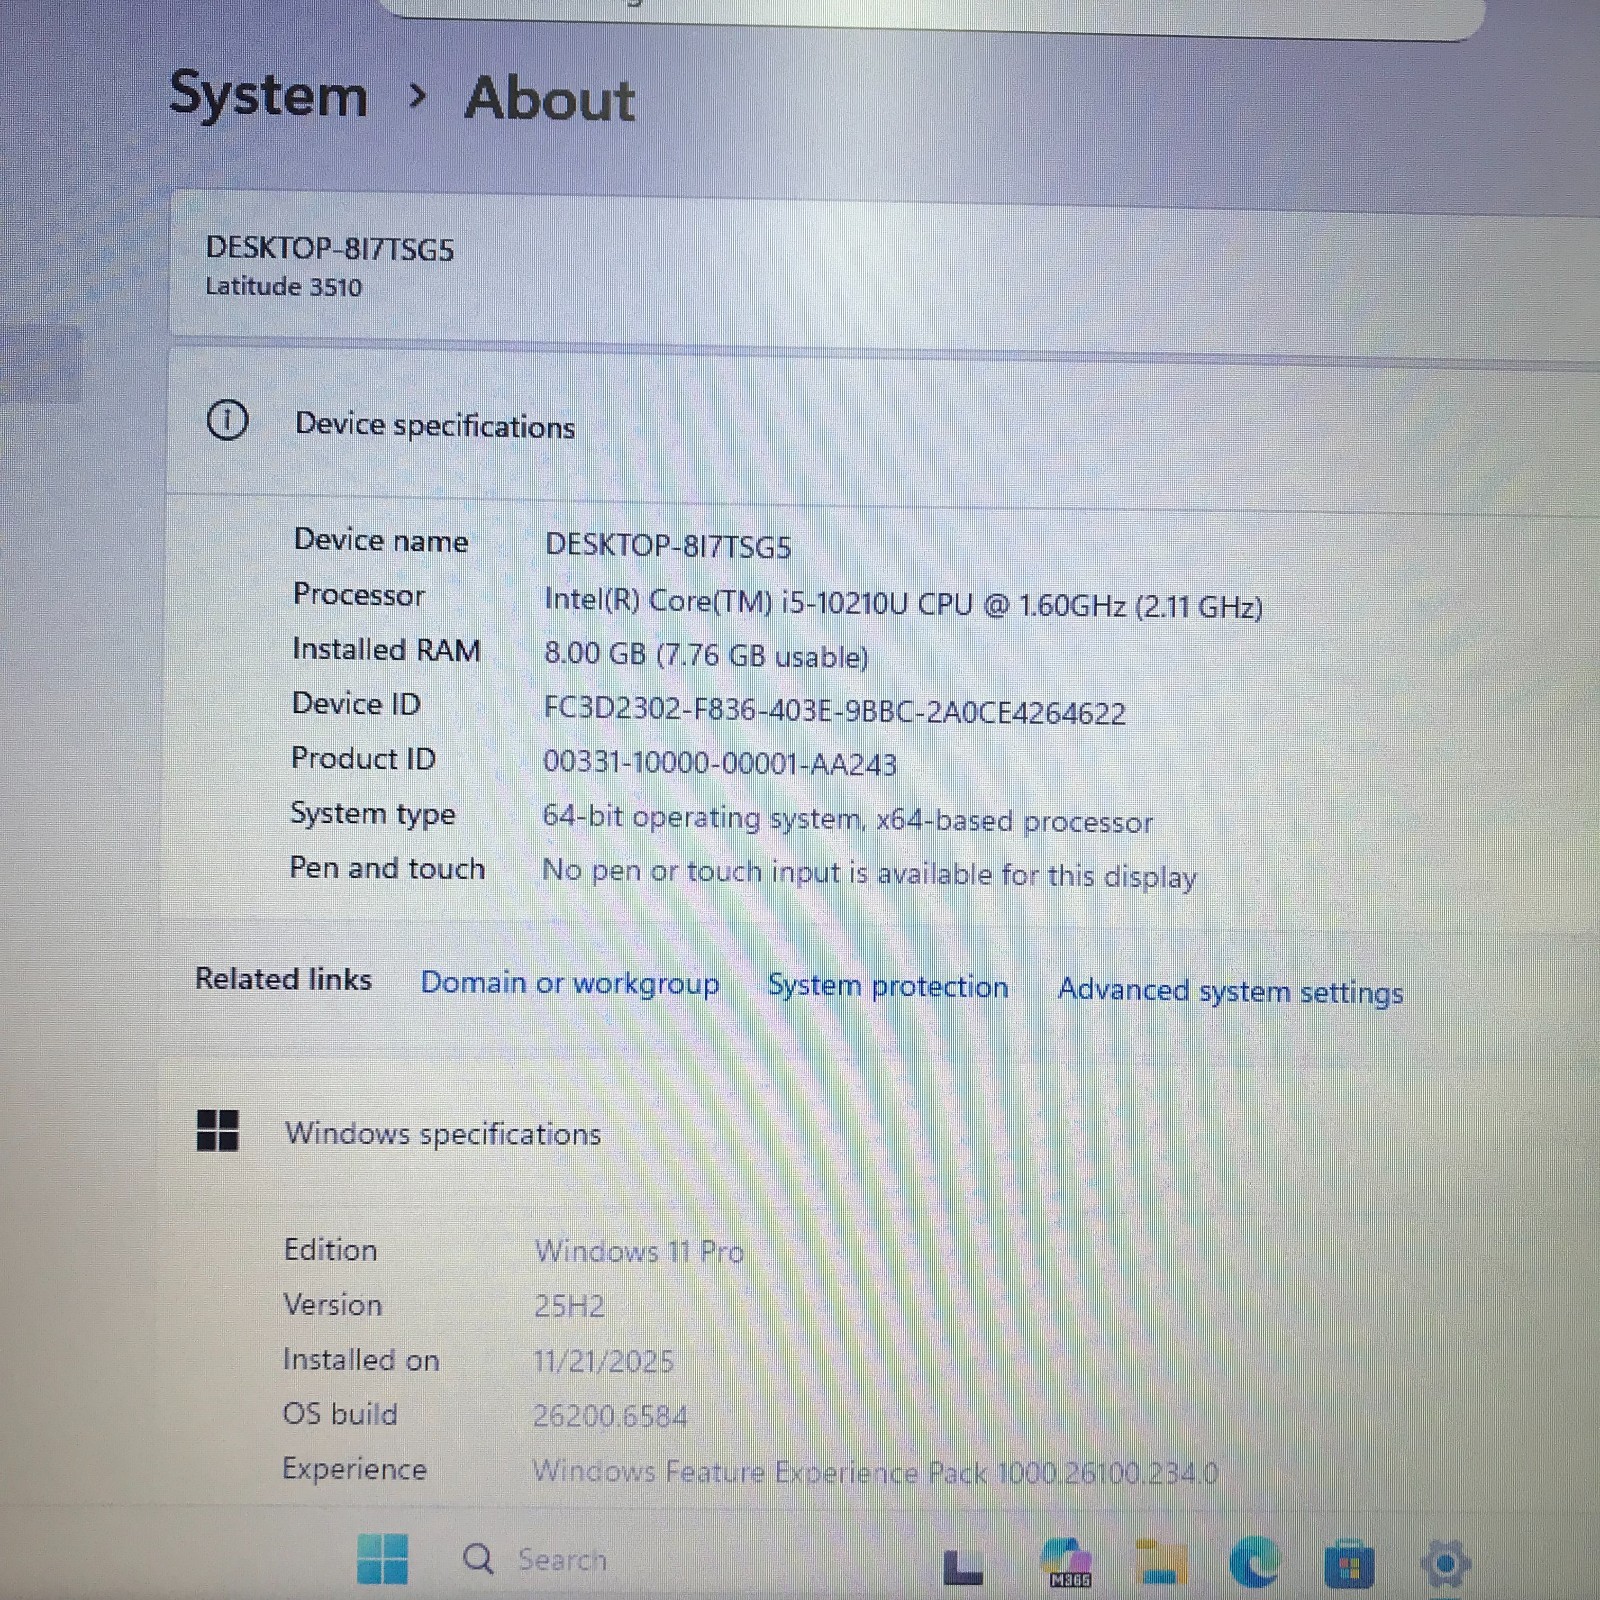Screen dimensions: 1600x1600
Task: Go back to System in breadcrumb
Action: point(268,94)
